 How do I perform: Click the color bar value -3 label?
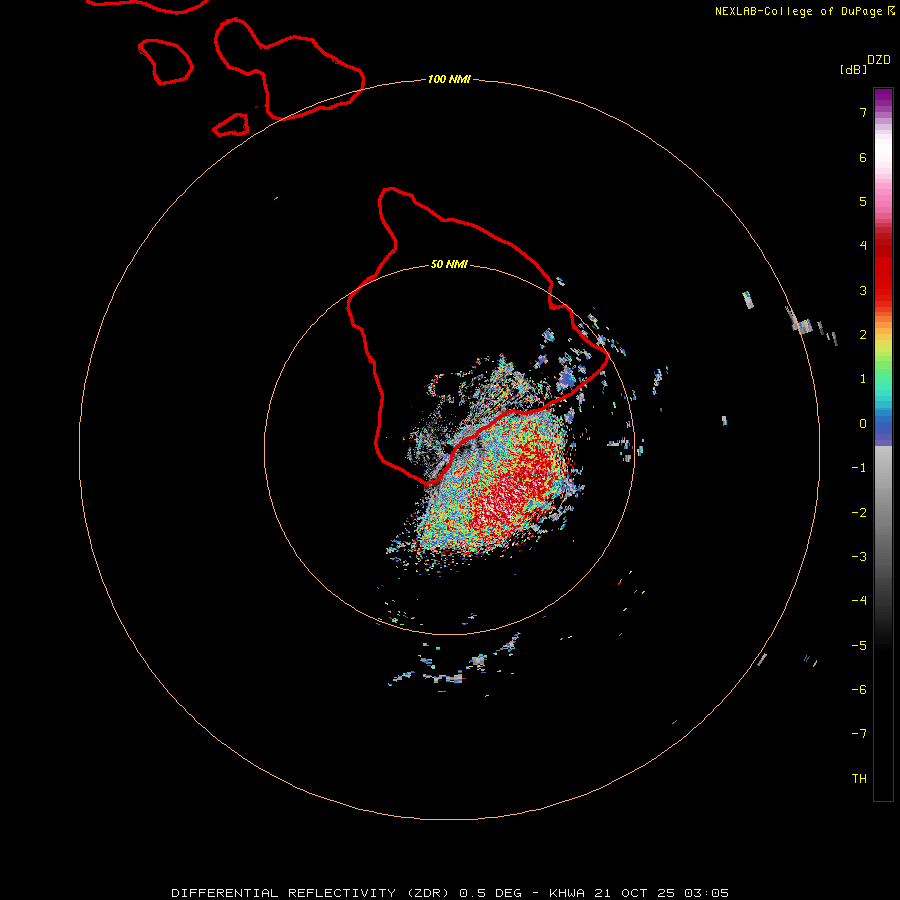tap(859, 557)
